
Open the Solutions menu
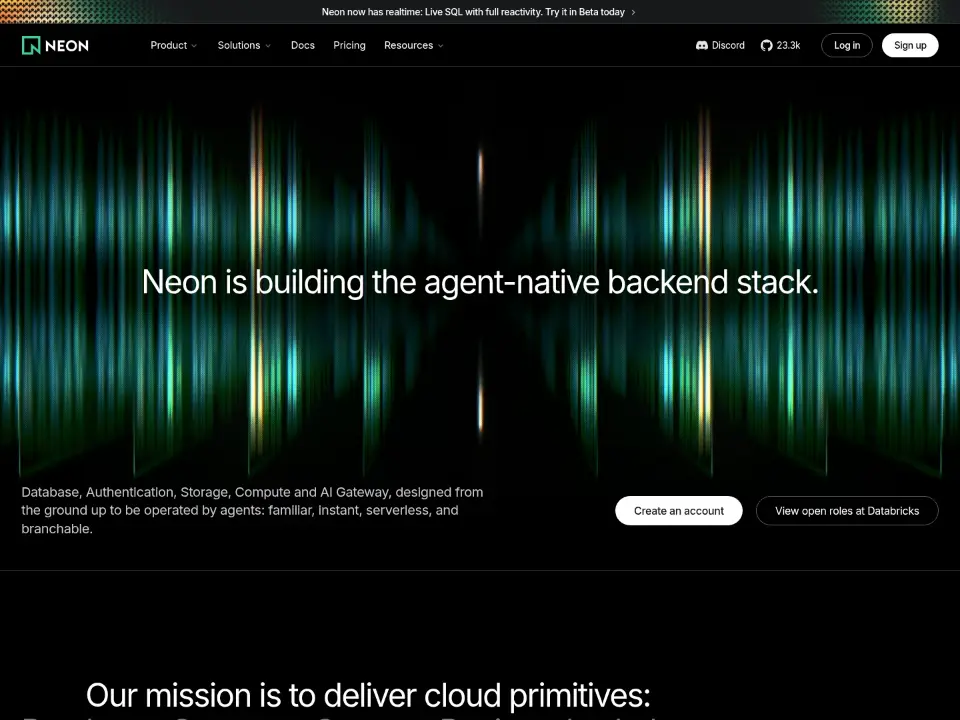coord(244,45)
